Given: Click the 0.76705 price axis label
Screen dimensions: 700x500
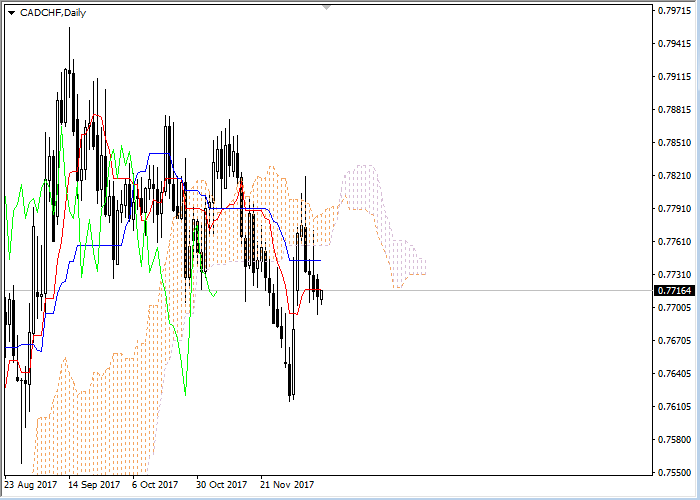Looking at the screenshot, I should pyautogui.click(x=675, y=341).
